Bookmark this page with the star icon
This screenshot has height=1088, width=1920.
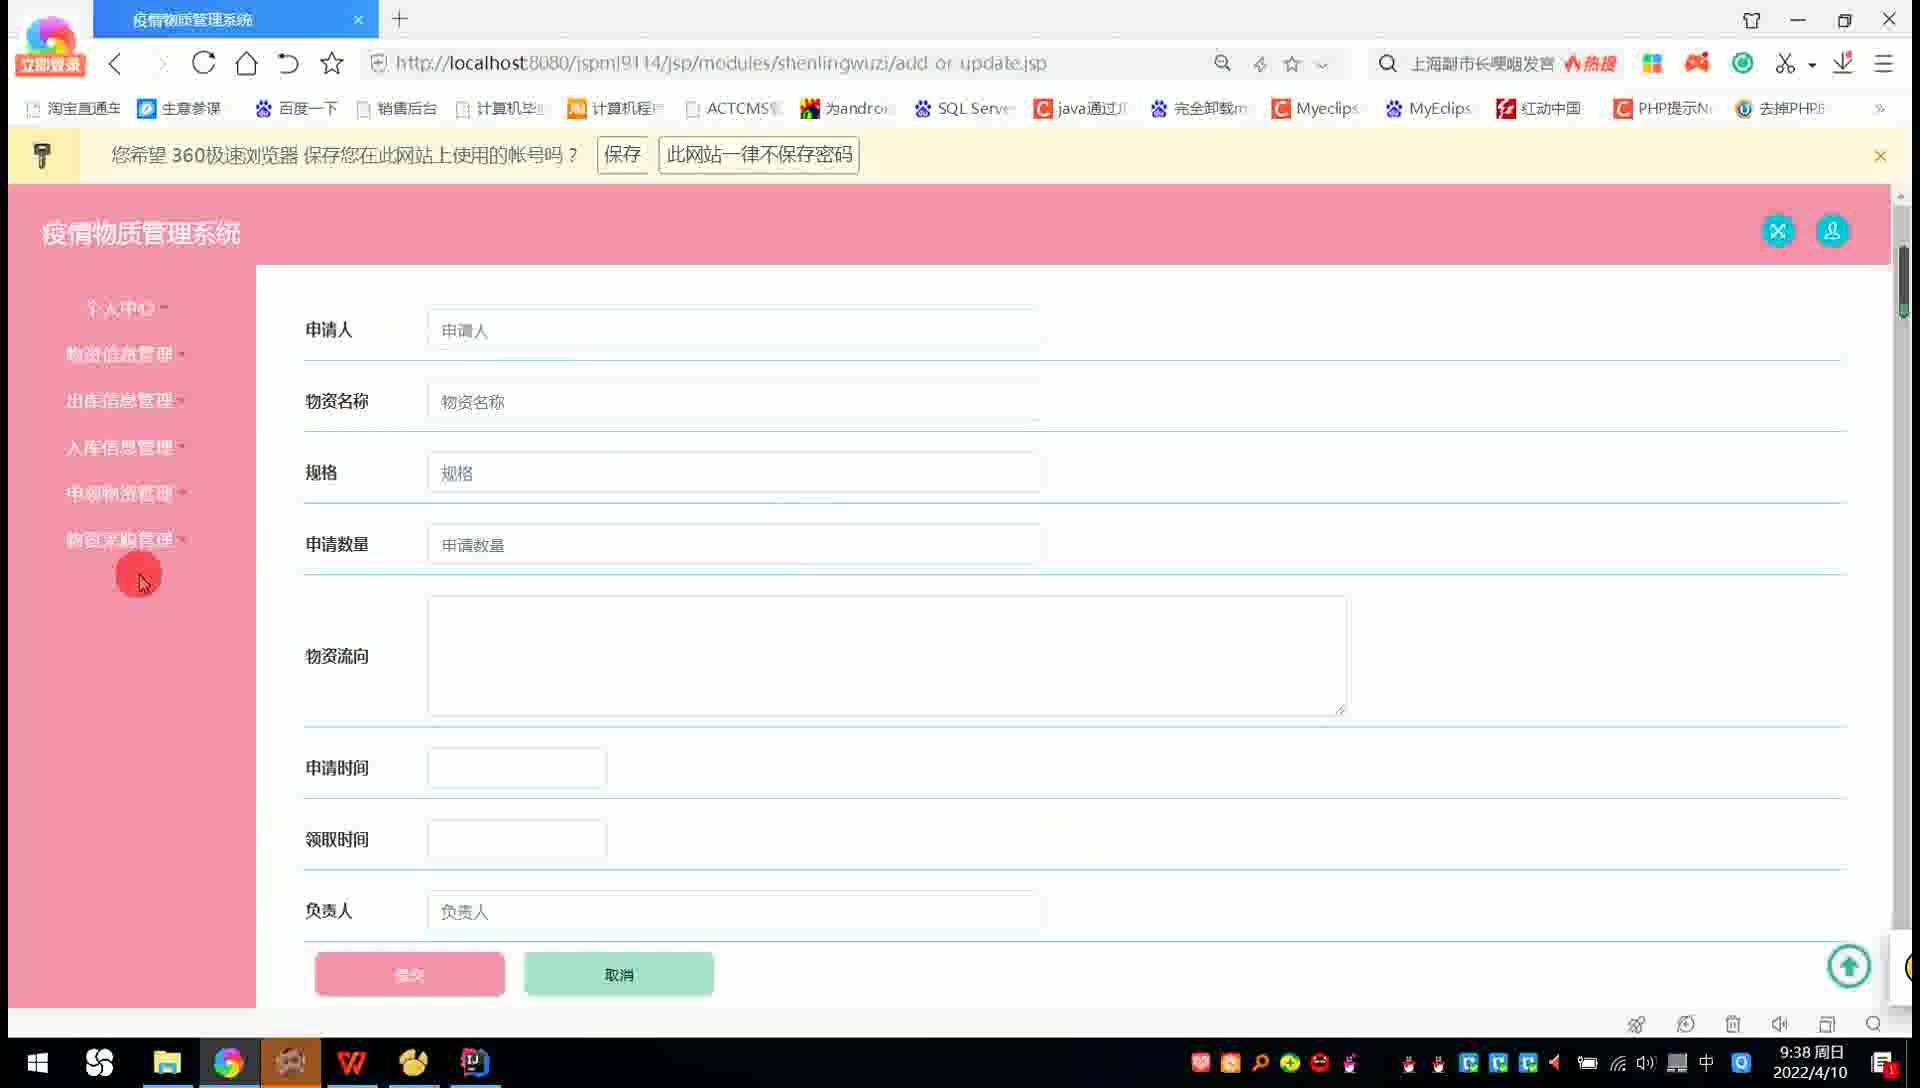(x=332, y=63)
